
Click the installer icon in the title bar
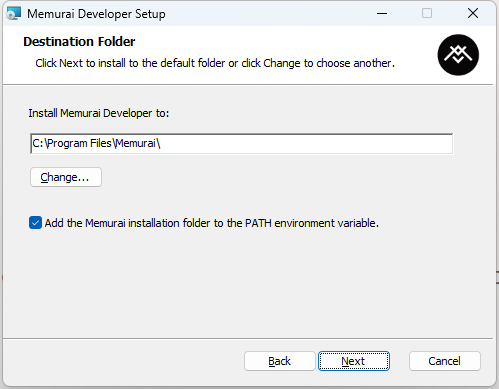(x=14, y=14)
